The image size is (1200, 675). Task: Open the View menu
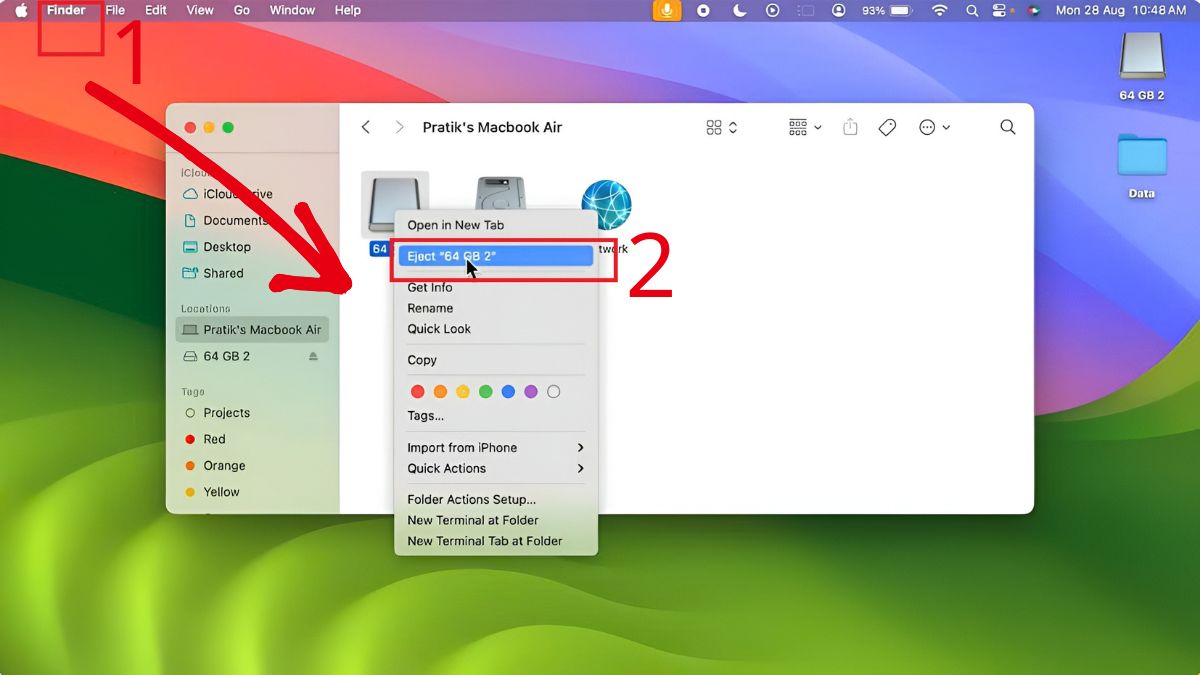200,10
